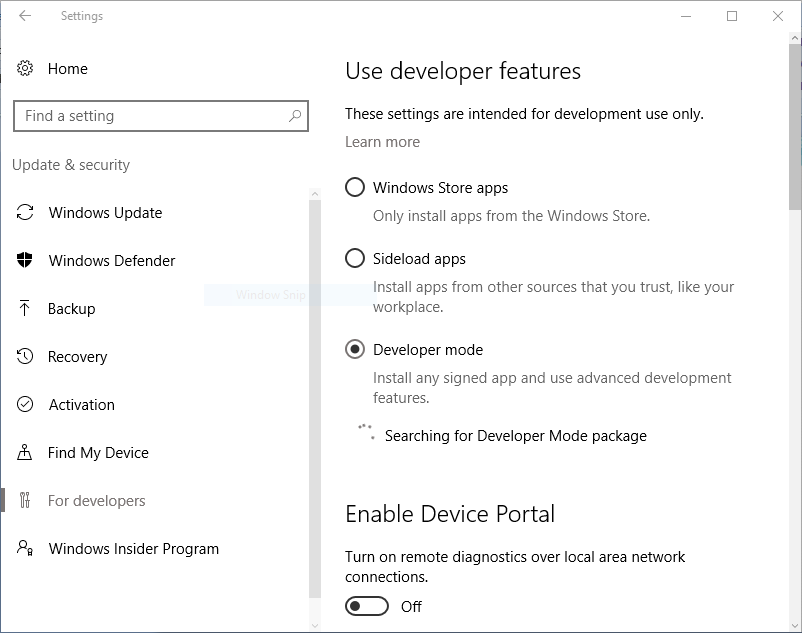Click the 'Update & security' label
The image size is (802, 633).
click(x=71, y=165)
